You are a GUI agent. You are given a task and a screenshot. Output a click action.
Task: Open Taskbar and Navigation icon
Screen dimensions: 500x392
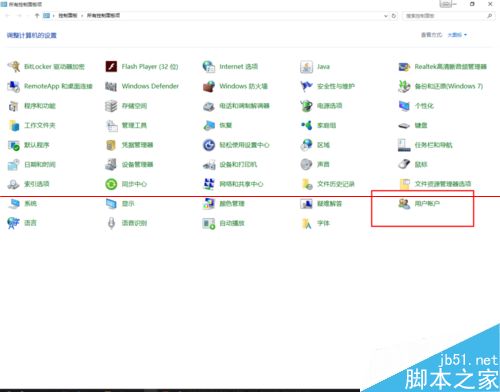click(x=404, y=145)
